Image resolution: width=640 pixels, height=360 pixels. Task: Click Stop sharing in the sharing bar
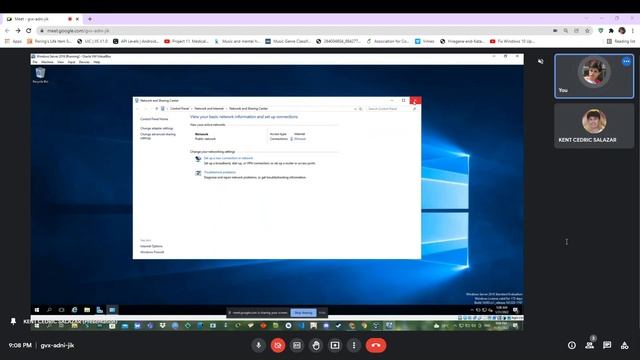tap(303, 313)
